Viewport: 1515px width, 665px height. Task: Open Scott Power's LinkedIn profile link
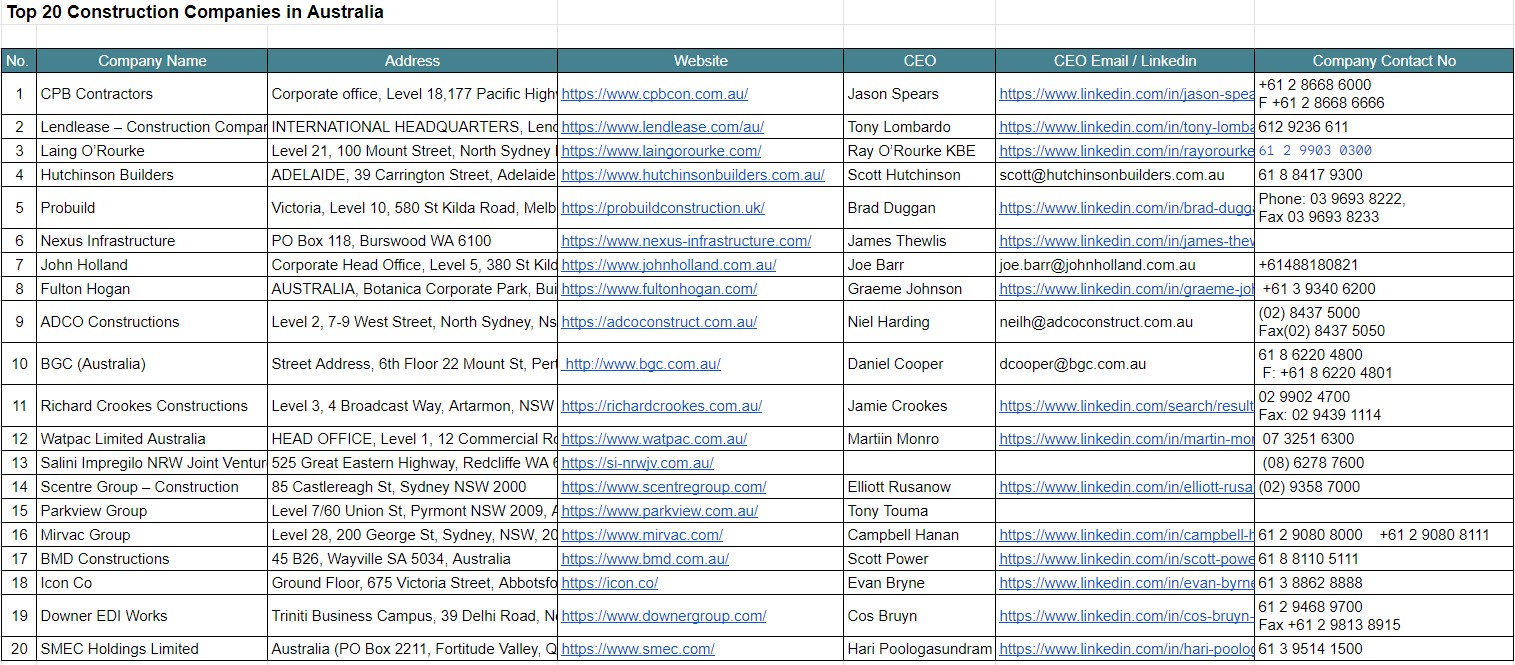(x=1126, y=559)
